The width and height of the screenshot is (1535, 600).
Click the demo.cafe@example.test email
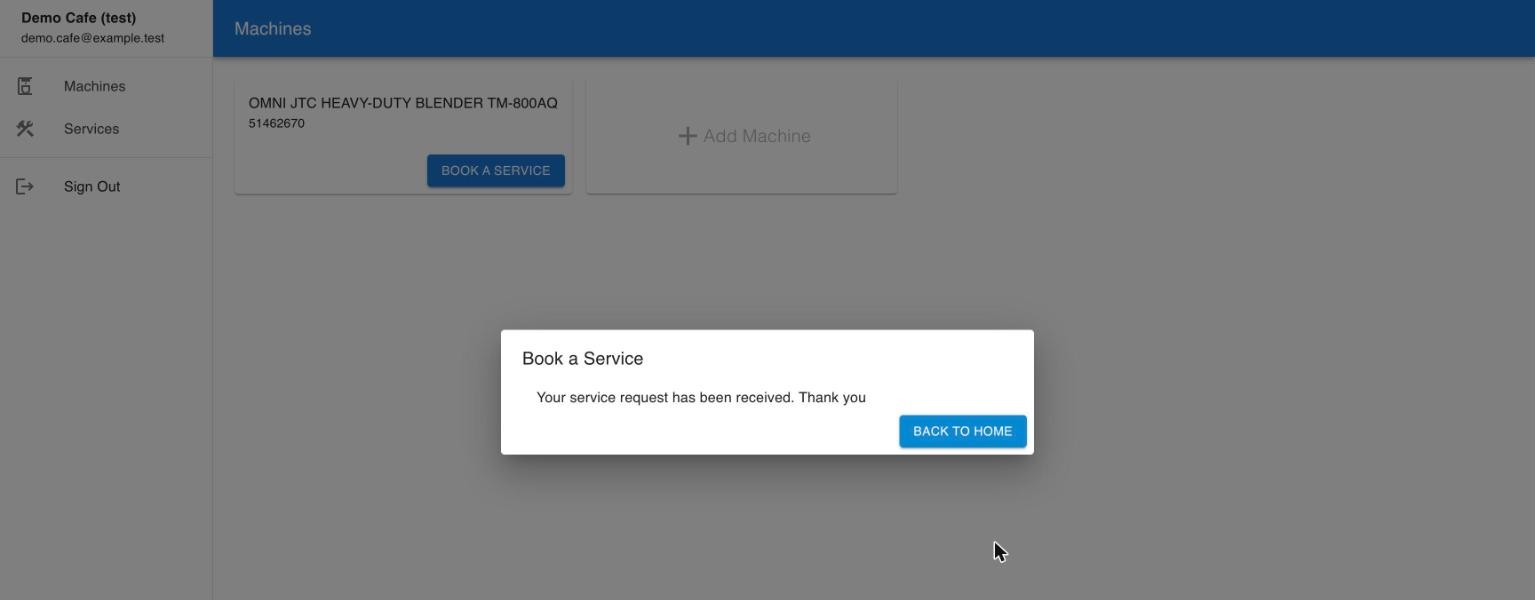click(x=92, y=38)
